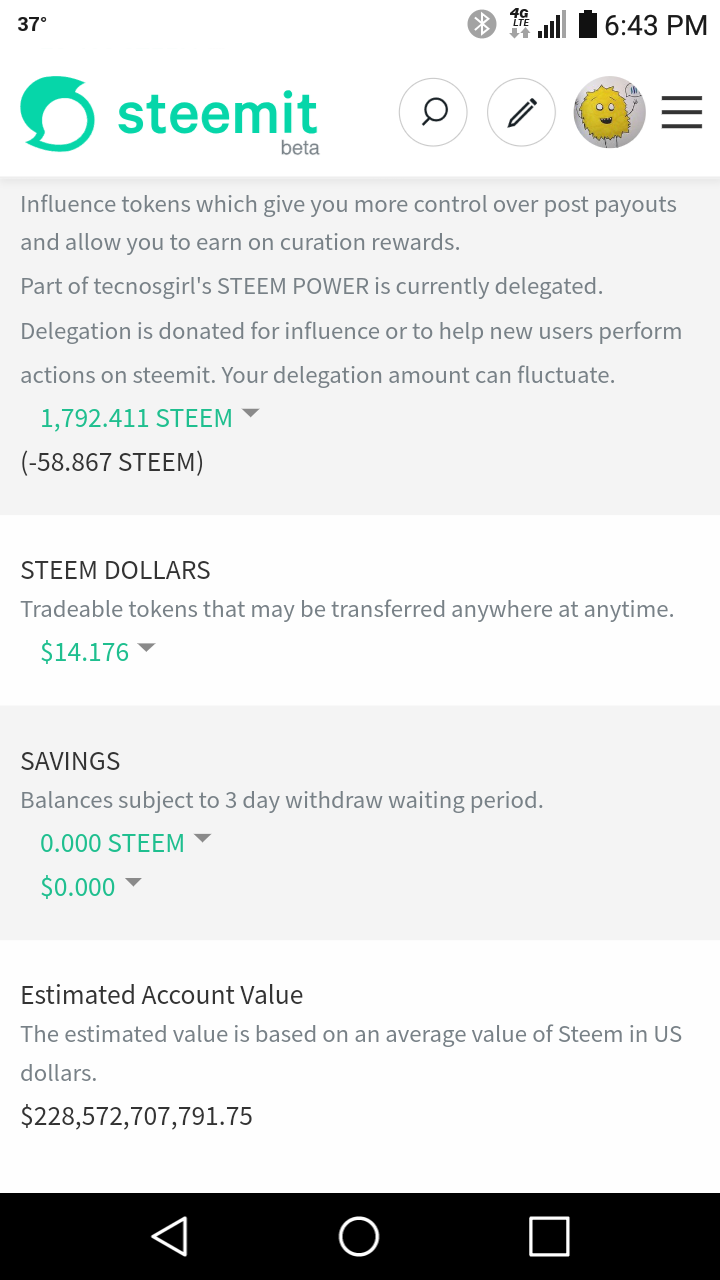Viewport: 720px width, 1280px height.
Task: Tap the Android recent apps square
Action: pyautogui.click(x=549, y=1236)
